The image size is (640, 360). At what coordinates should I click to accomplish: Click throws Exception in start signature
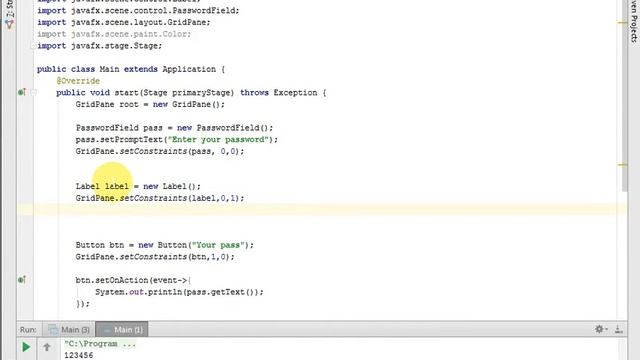(x=278, y=93)
